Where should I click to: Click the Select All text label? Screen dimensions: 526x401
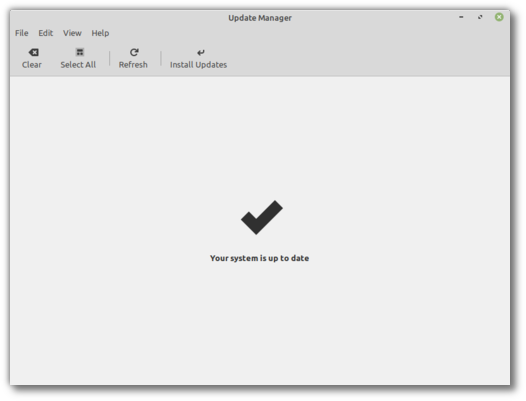(x=78, y=64)
